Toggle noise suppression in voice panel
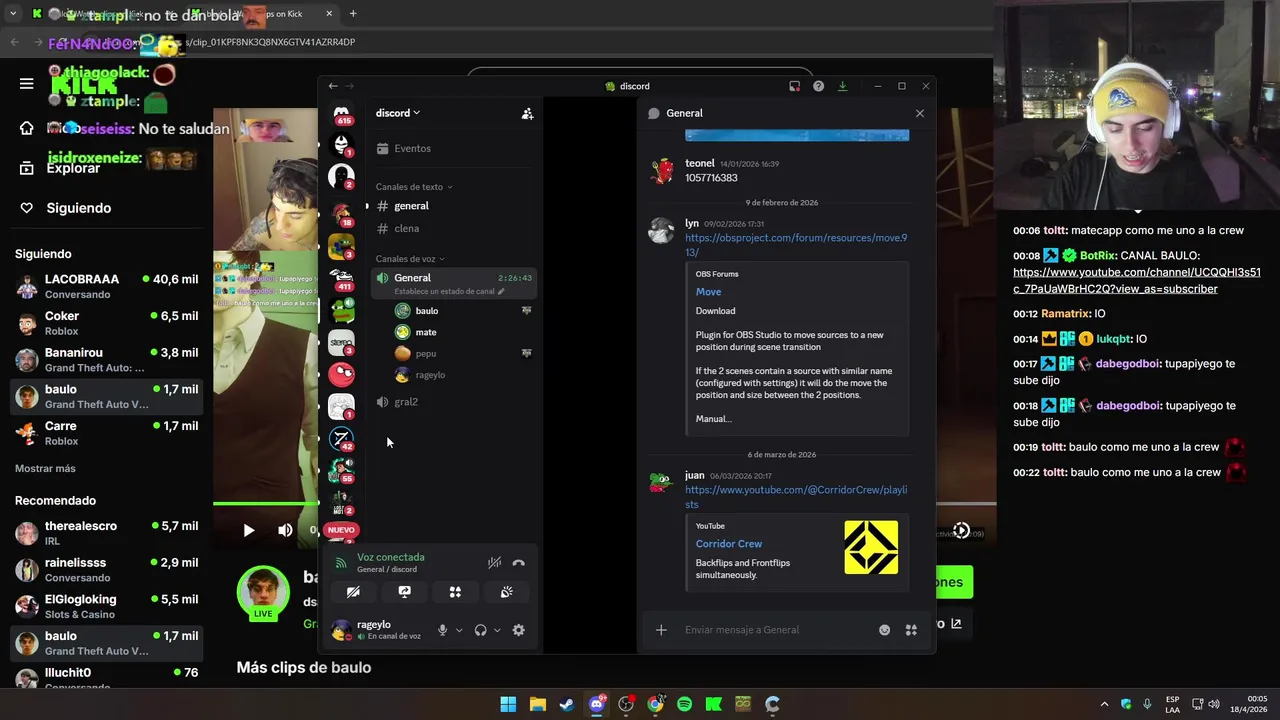 (494, 563)
